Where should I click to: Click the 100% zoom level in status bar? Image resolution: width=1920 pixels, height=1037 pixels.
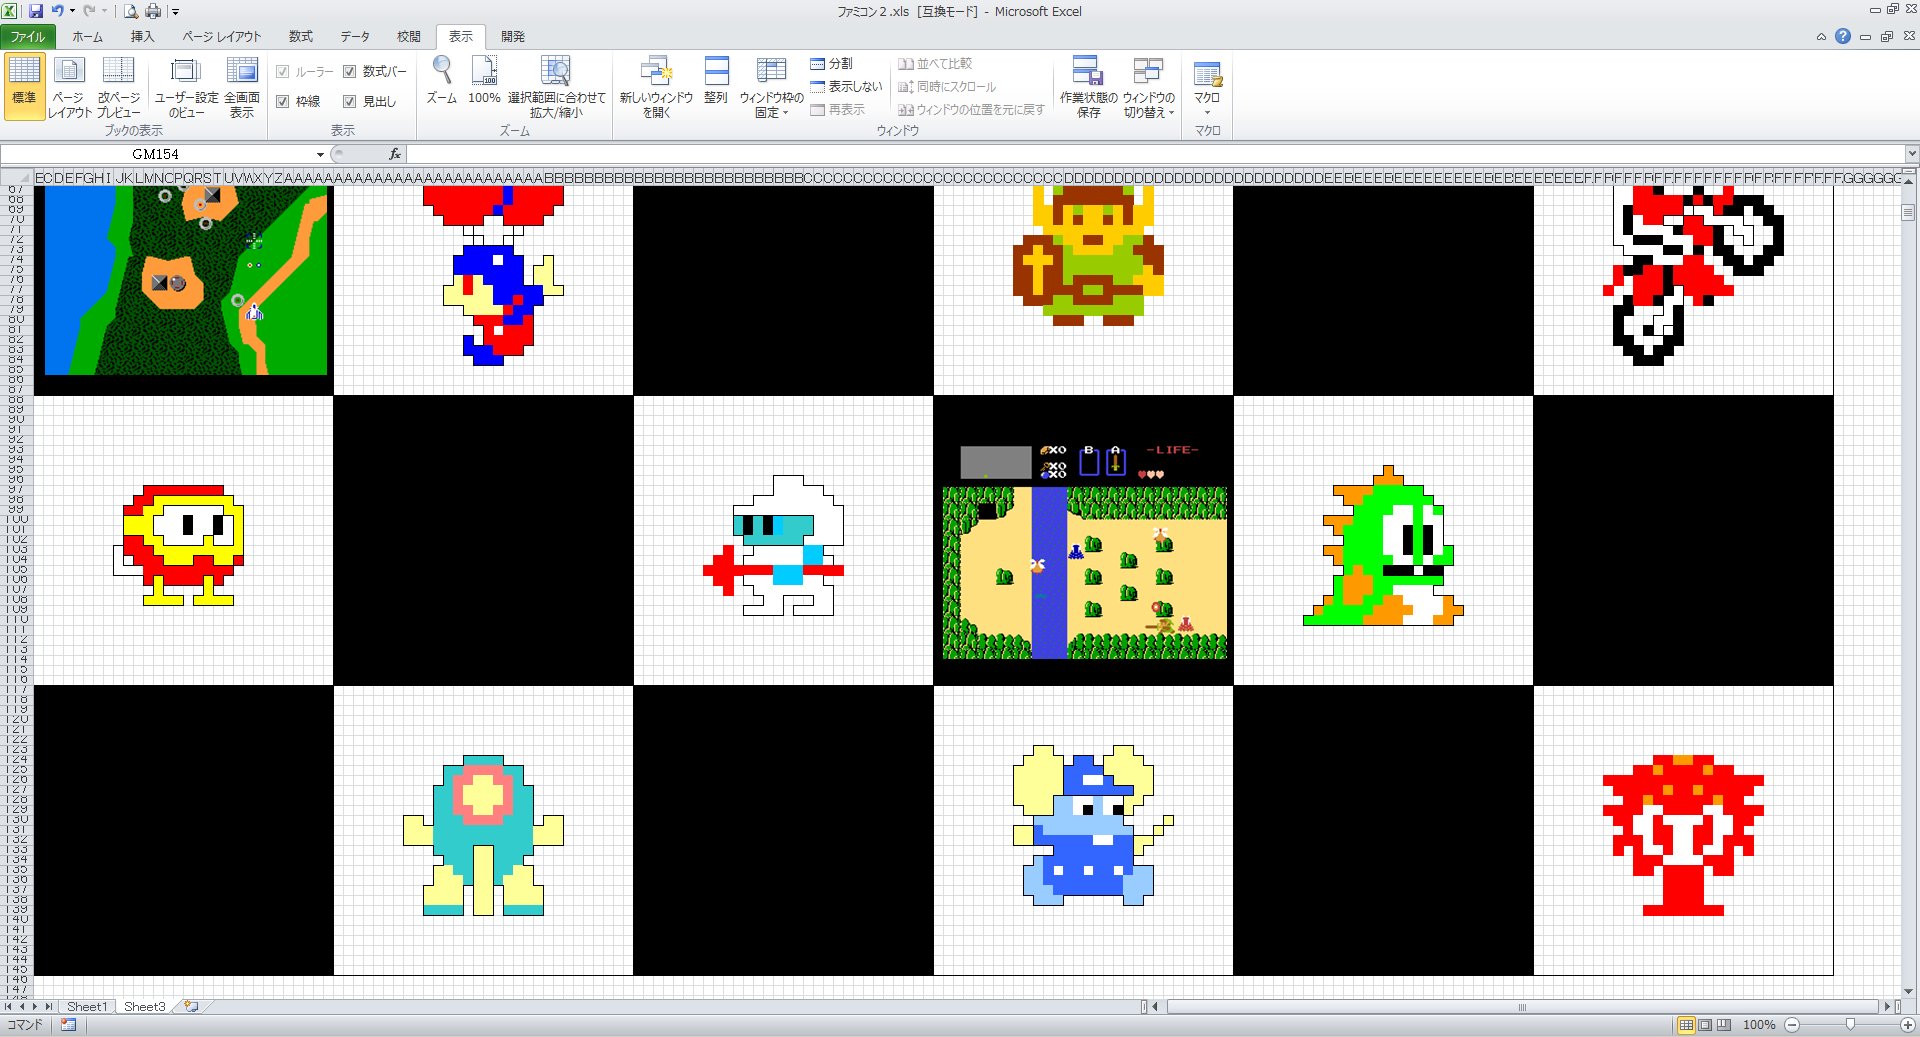1759,1025
